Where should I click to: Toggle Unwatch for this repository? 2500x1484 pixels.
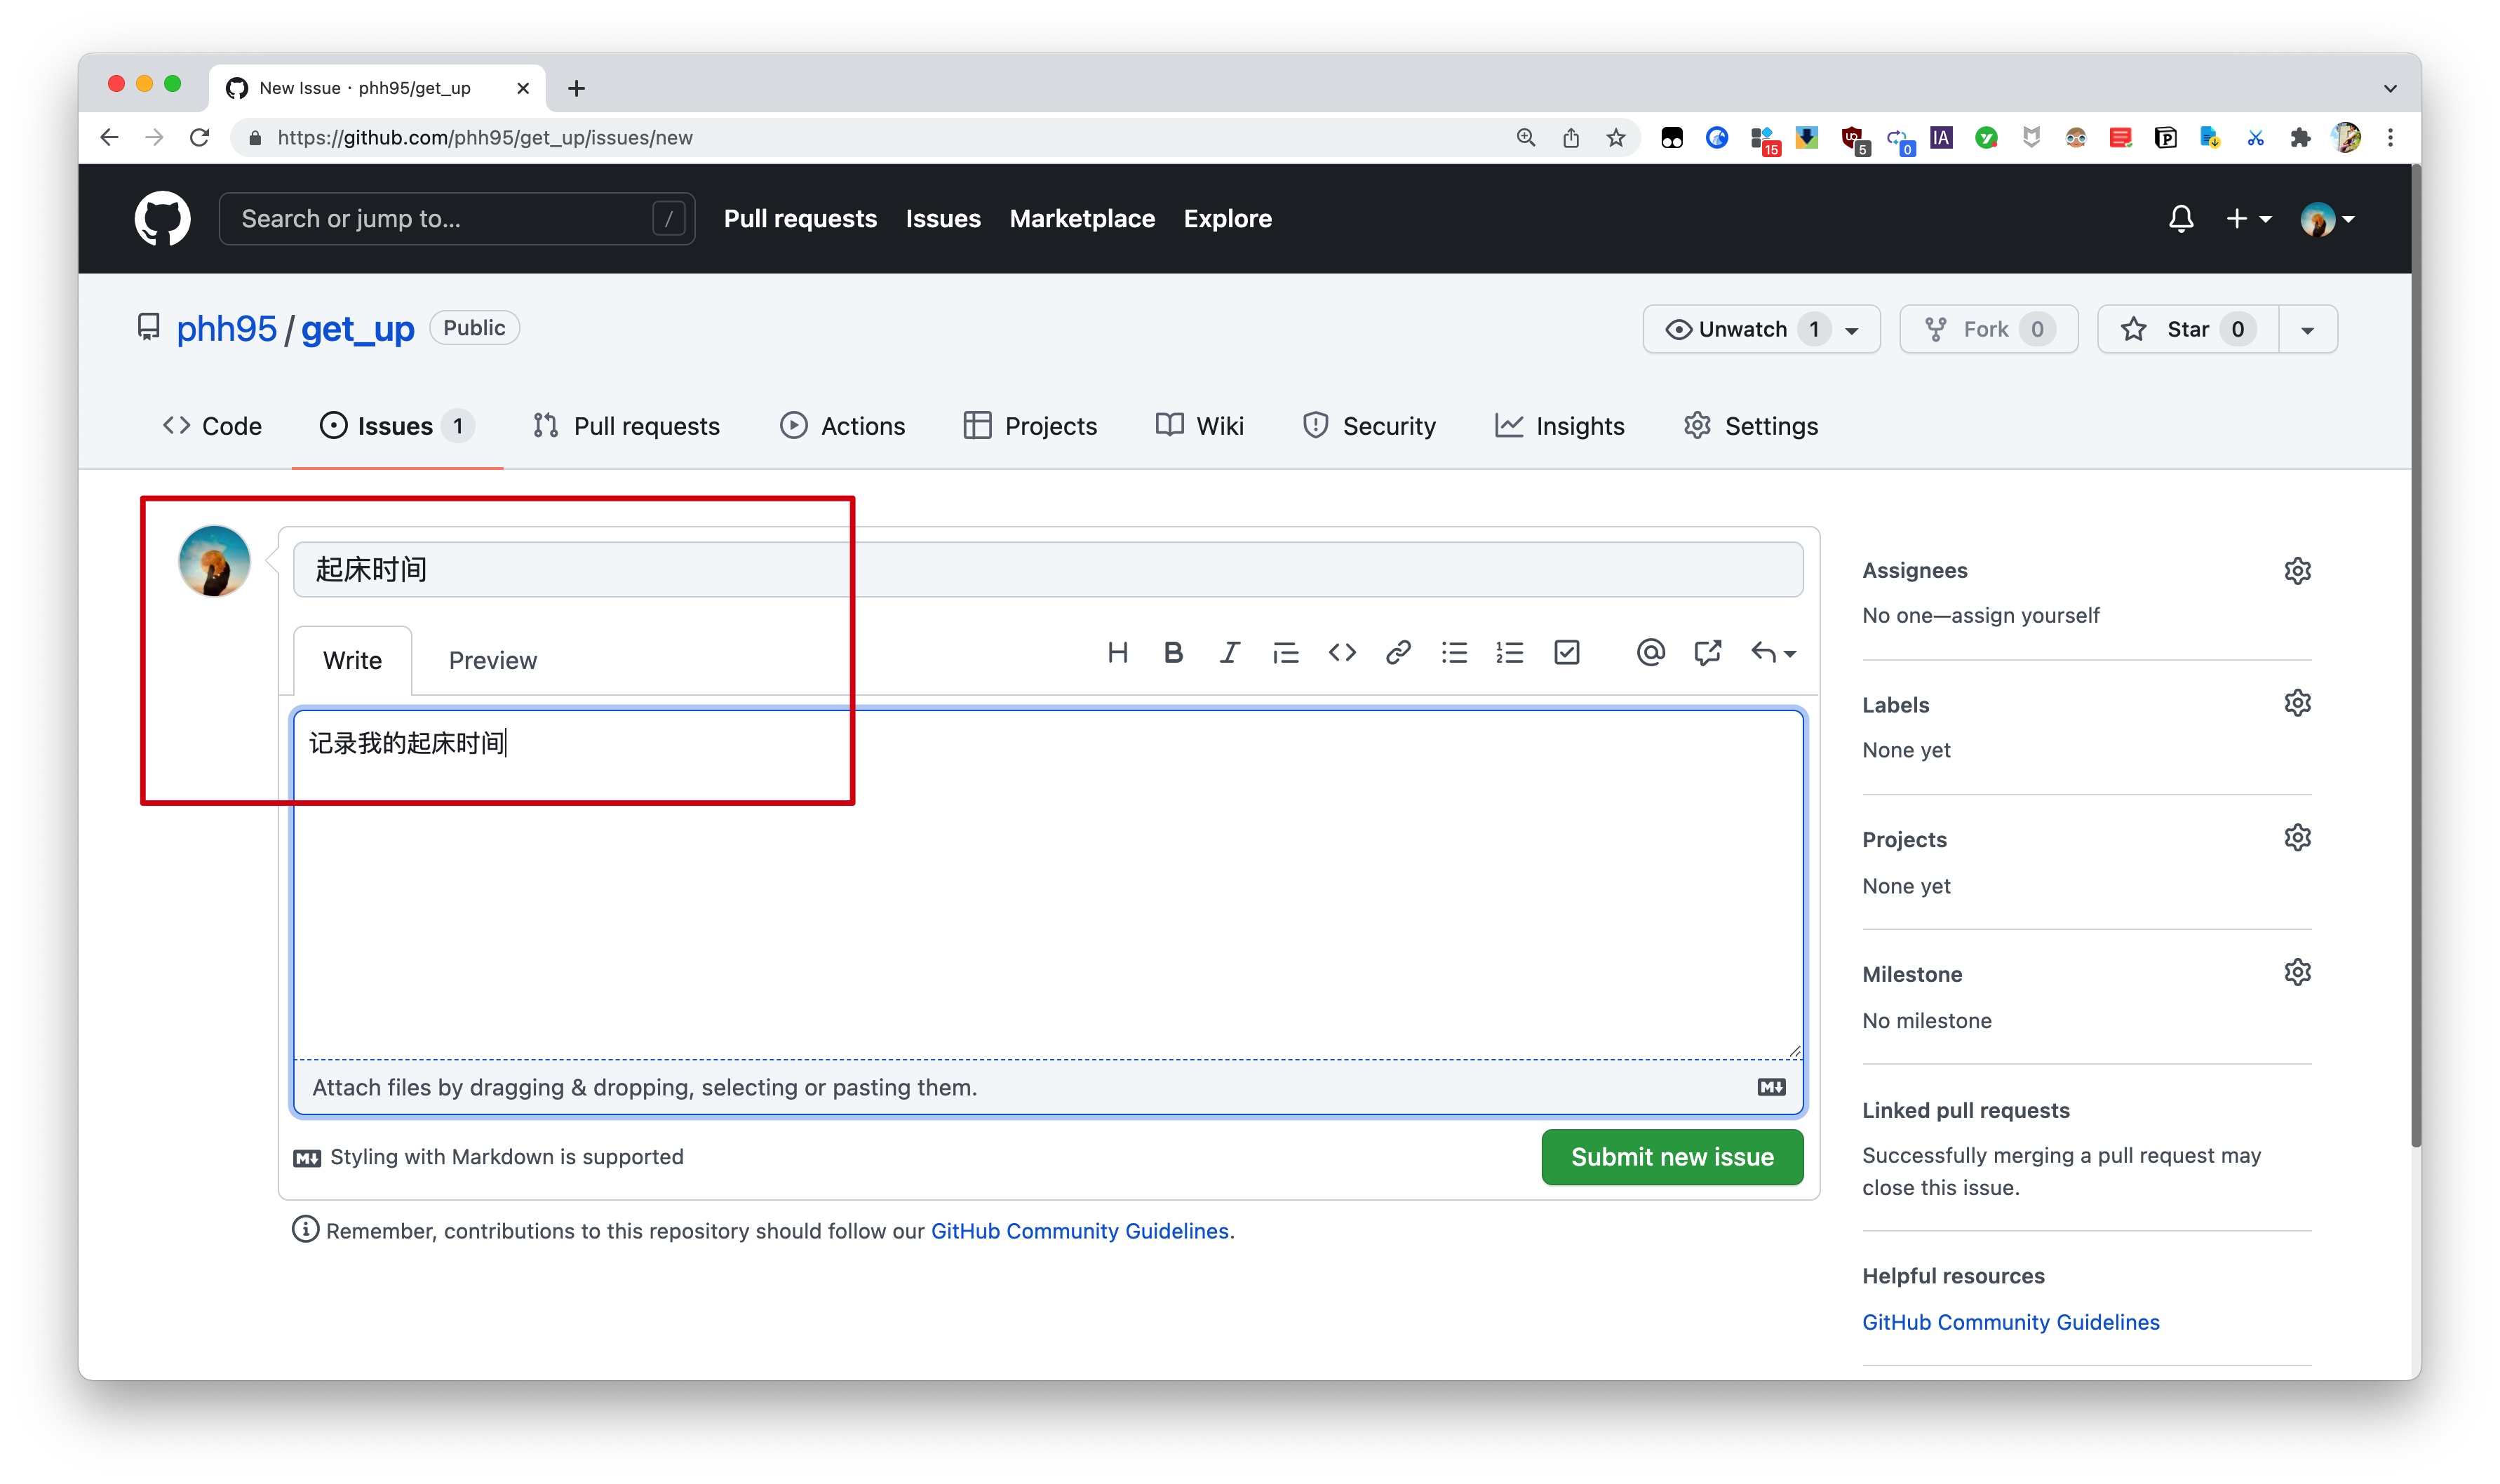pyautogui.click(x=1742, y=329)
